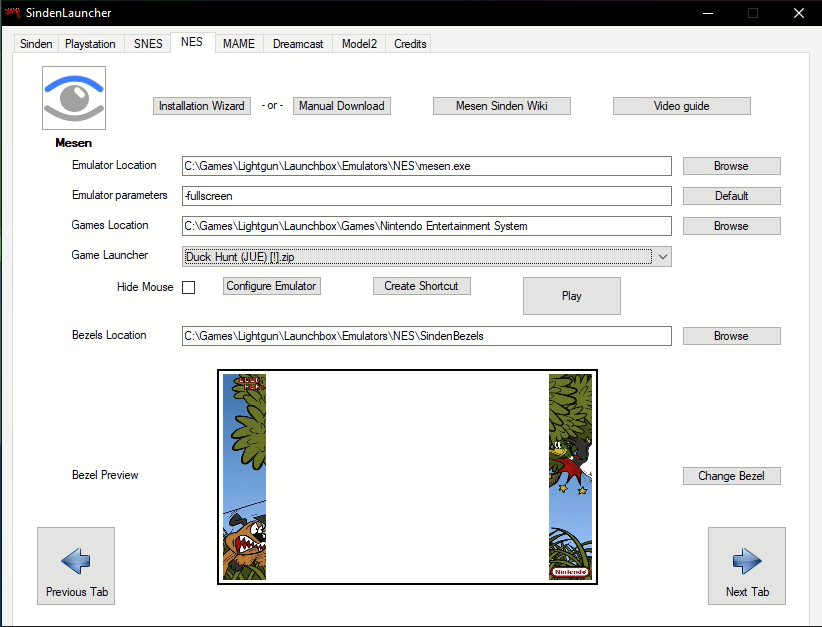The height and width of the screenshot is (627, 822).
Task: Click the Configure Emulator button
Action: (x=272, y=286)
